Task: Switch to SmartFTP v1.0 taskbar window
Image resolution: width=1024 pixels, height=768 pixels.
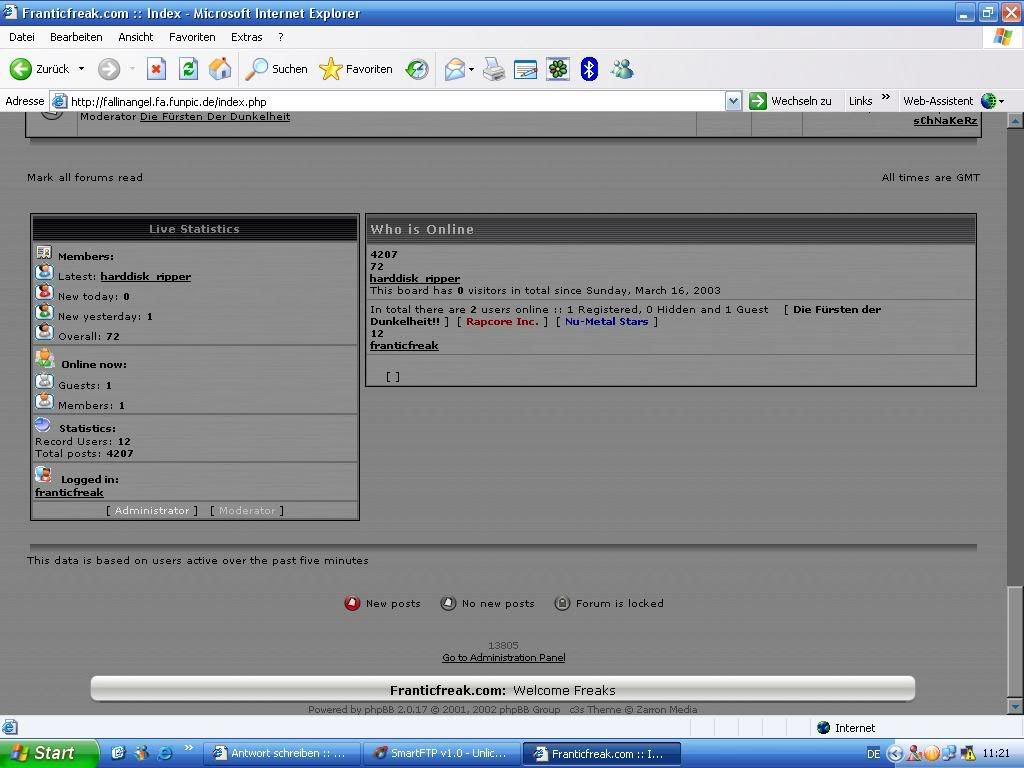Action: [x=441, y=754]
